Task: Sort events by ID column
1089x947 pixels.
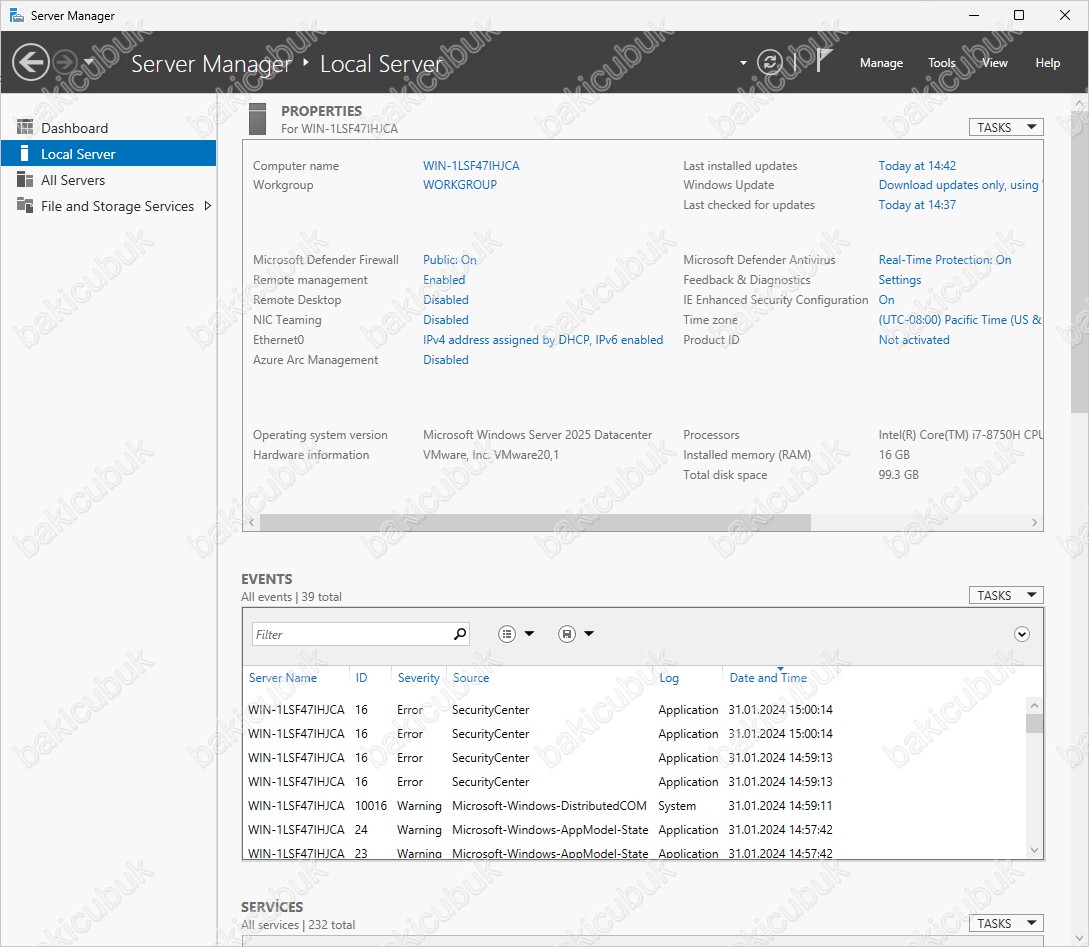Action: tap(361, 678)
